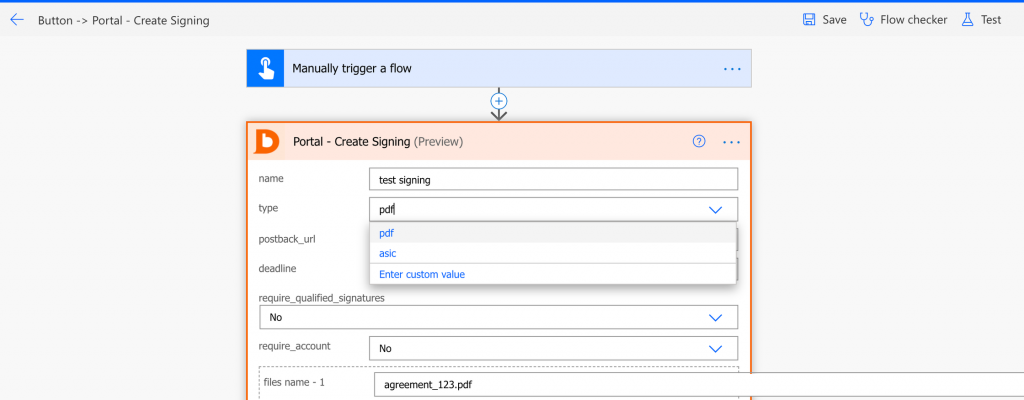This screenshot has width=1024, height=400.
Task: Open Manually trigger a flow ellipsis menu
Action: [x=732, y=69]
